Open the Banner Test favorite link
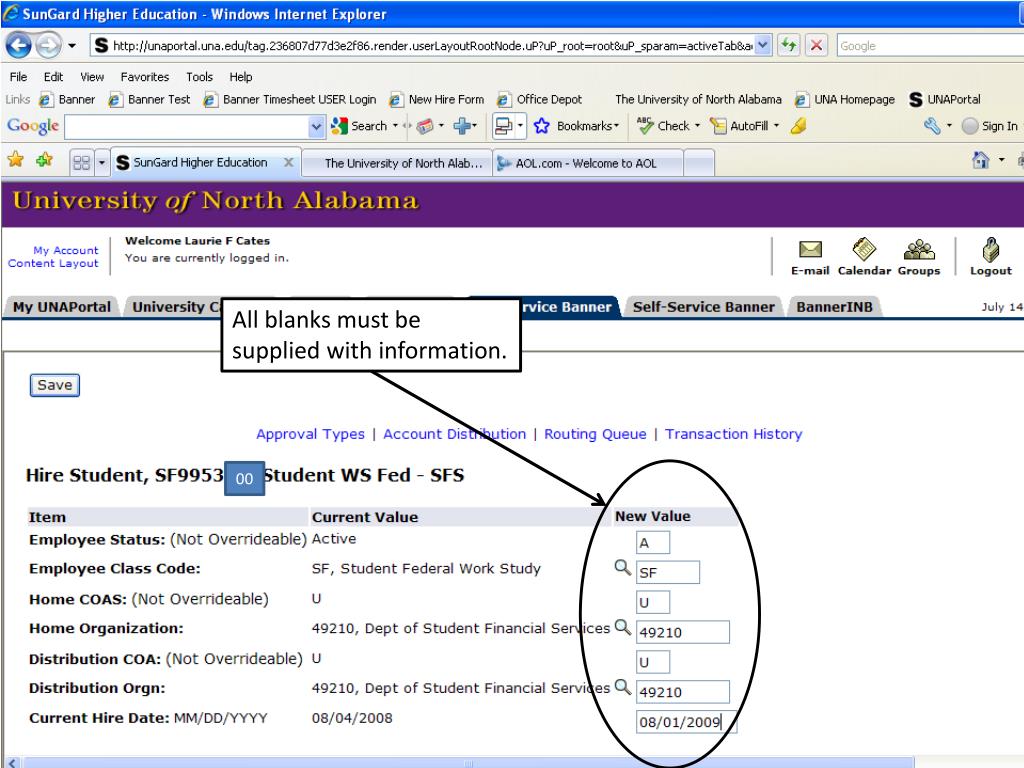 coord(150,99)
